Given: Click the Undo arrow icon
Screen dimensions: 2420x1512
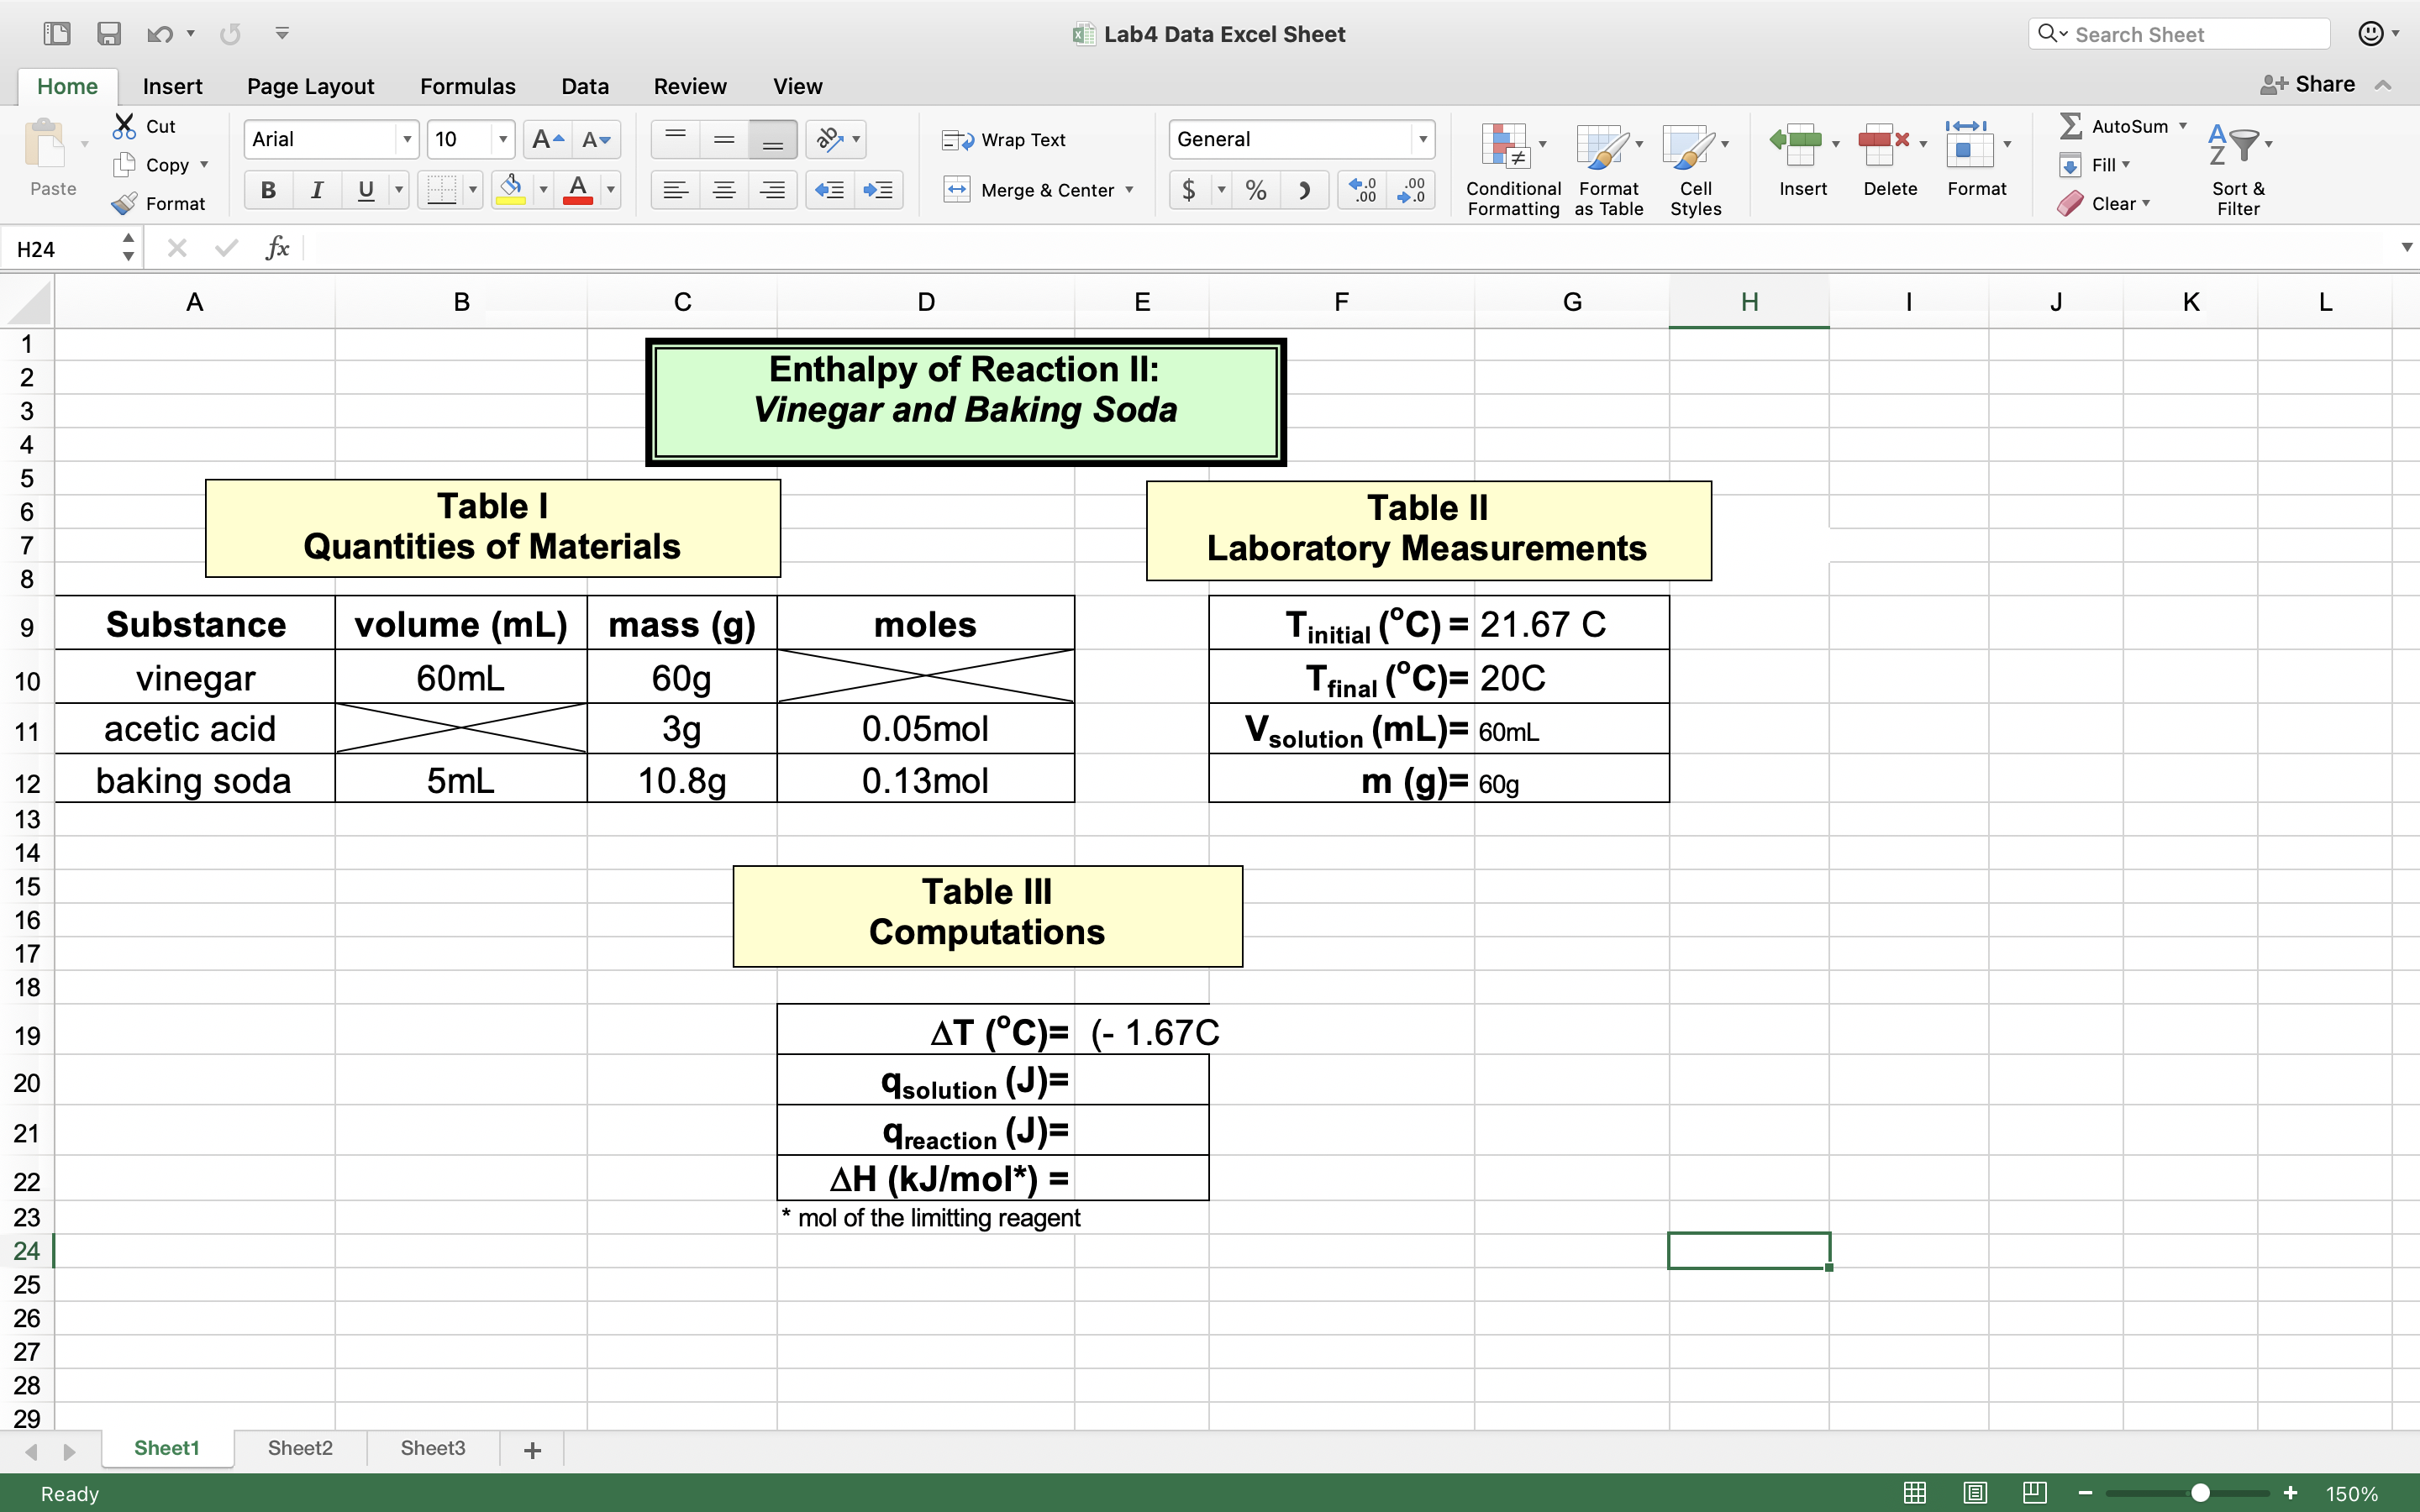Looking at the screenshot, I should pyautogui.click(x=159, y=35).
